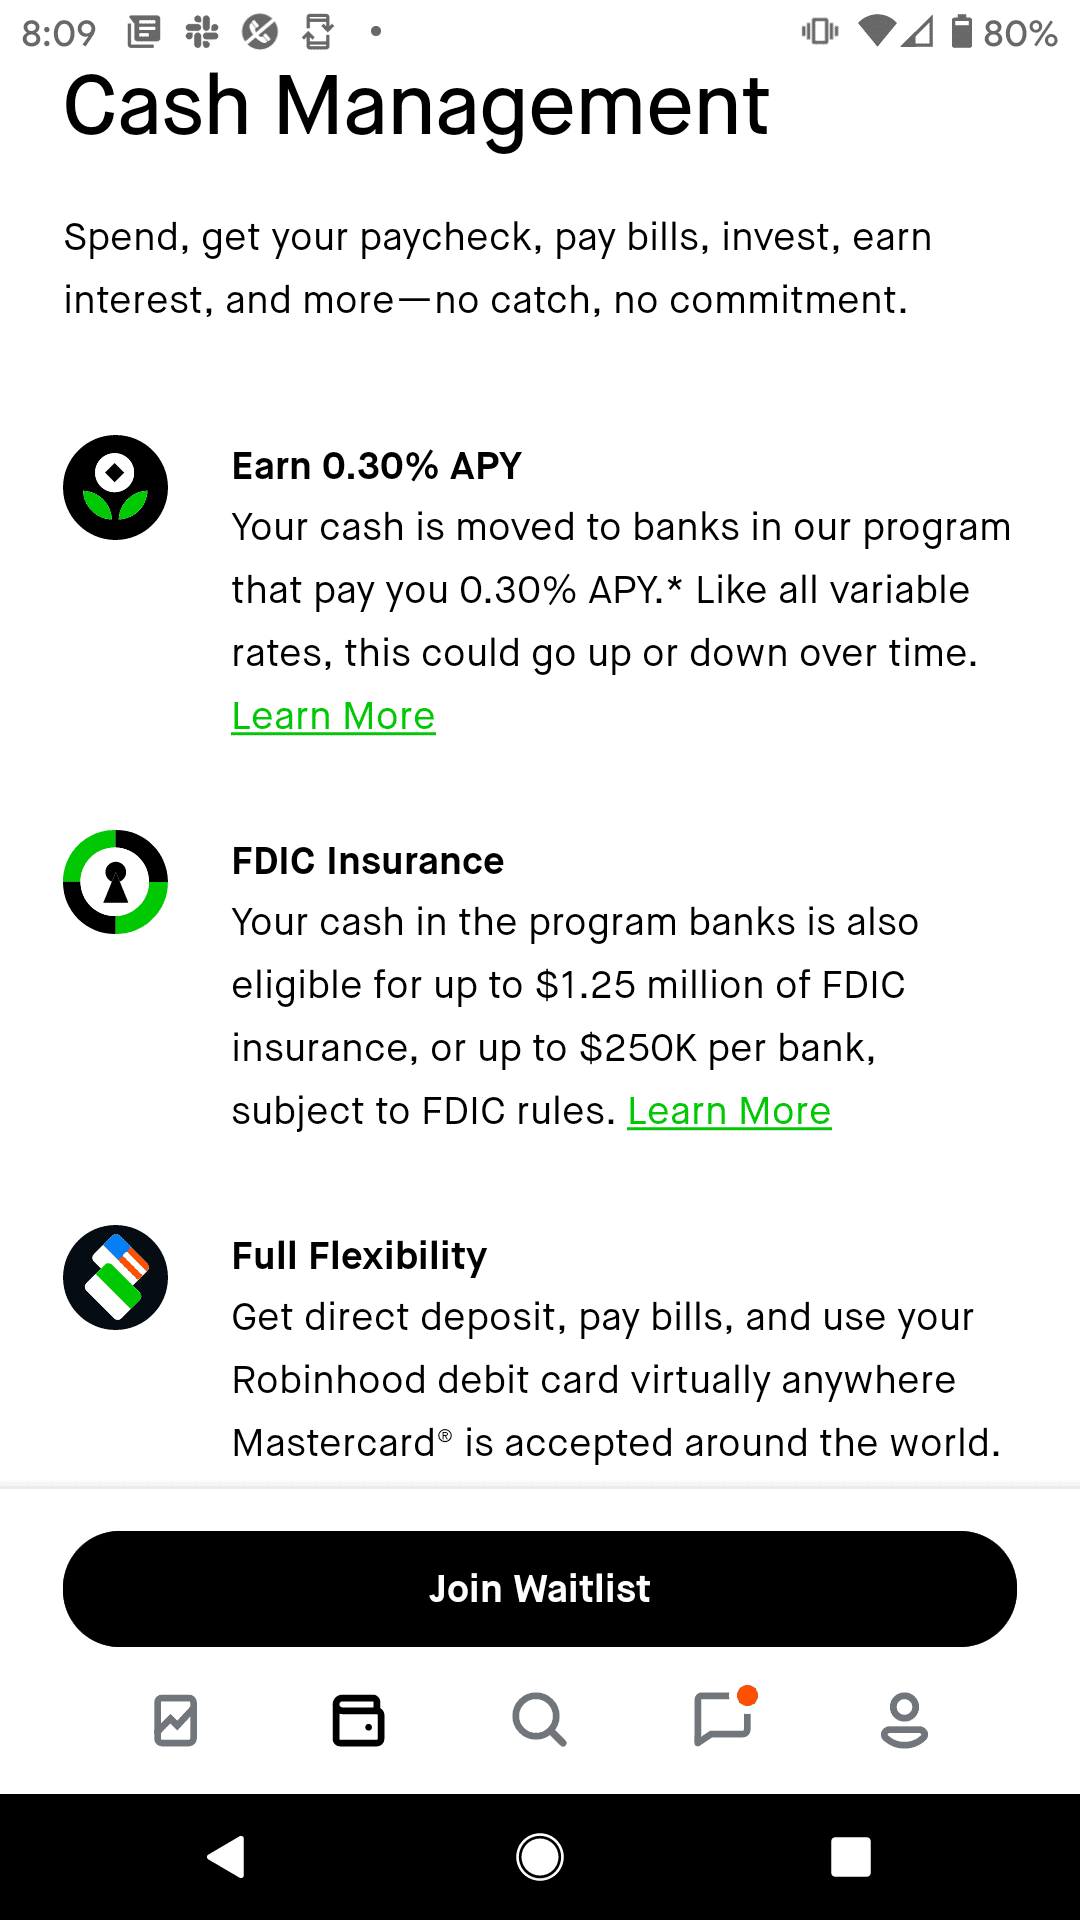Viewport: 1080px width, 1920px height.
Task: Click the debit cards Full Flexibility icon
Action: (115, 1277)
